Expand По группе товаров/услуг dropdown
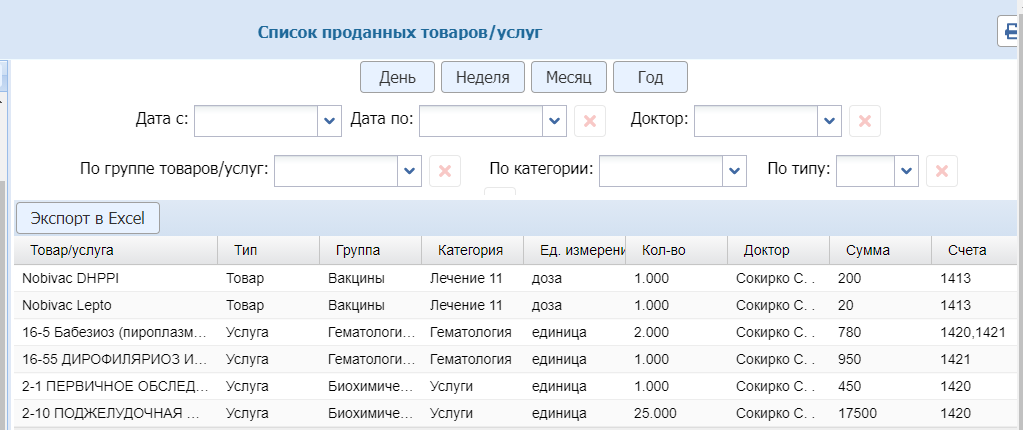 tap(410, 170)
